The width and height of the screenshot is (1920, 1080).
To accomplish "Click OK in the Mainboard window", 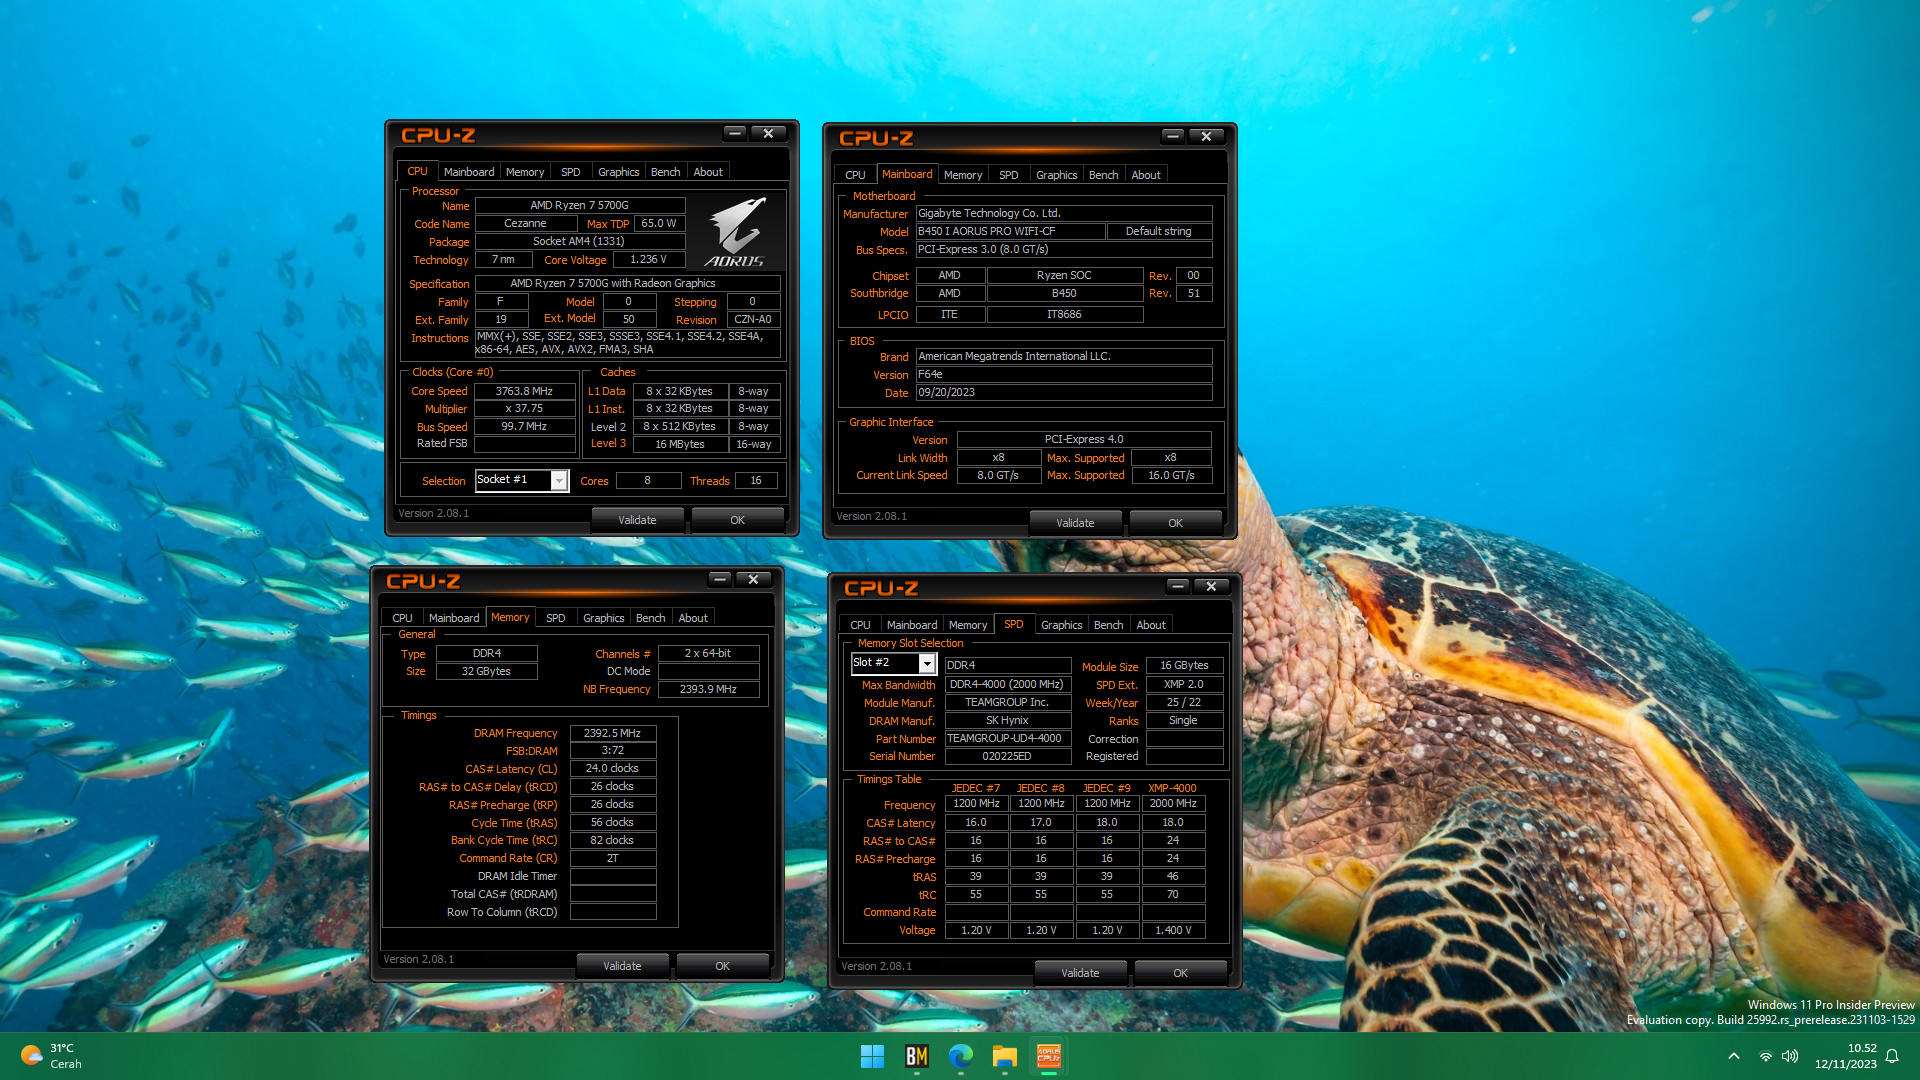I will [x=1175, y=523].
